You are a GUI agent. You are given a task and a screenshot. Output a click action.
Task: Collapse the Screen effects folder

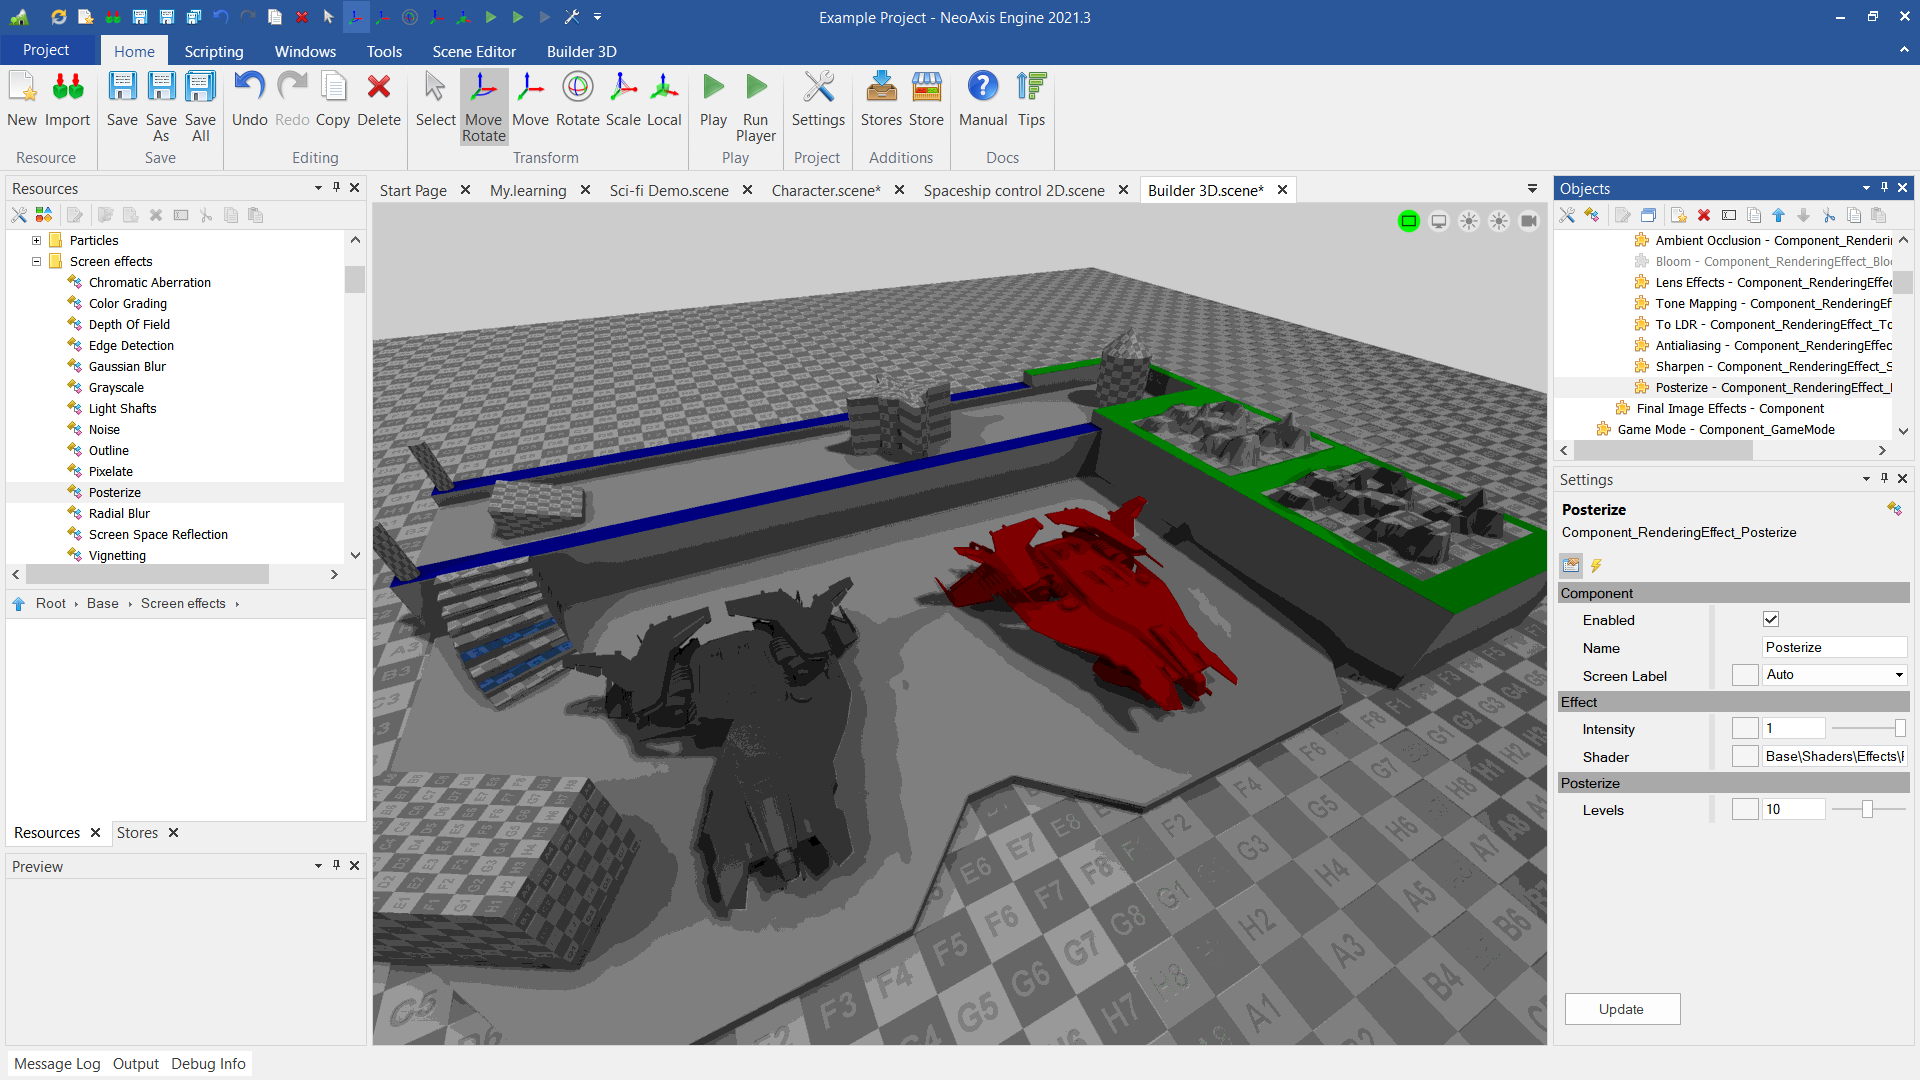(36, 261)
